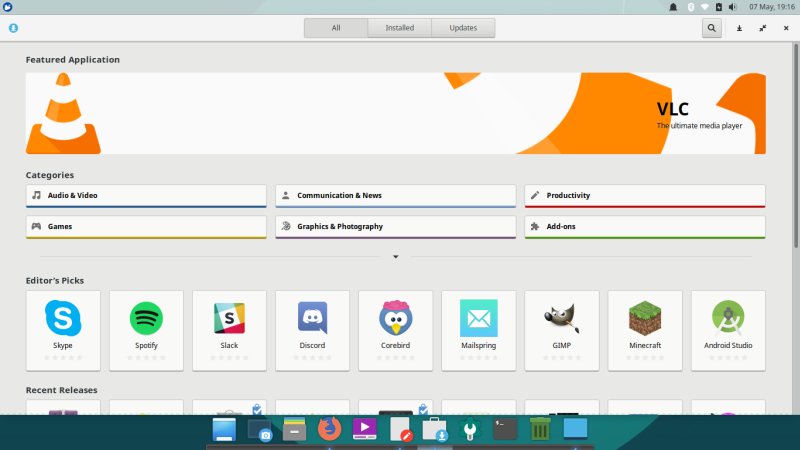Open the Android Studio app tile
The width and height of the screenshot is (800, 450).
728,331
